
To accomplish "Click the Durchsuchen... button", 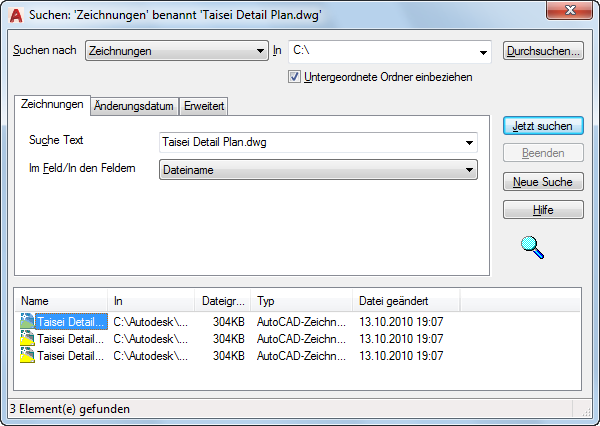I will (543, 51).
